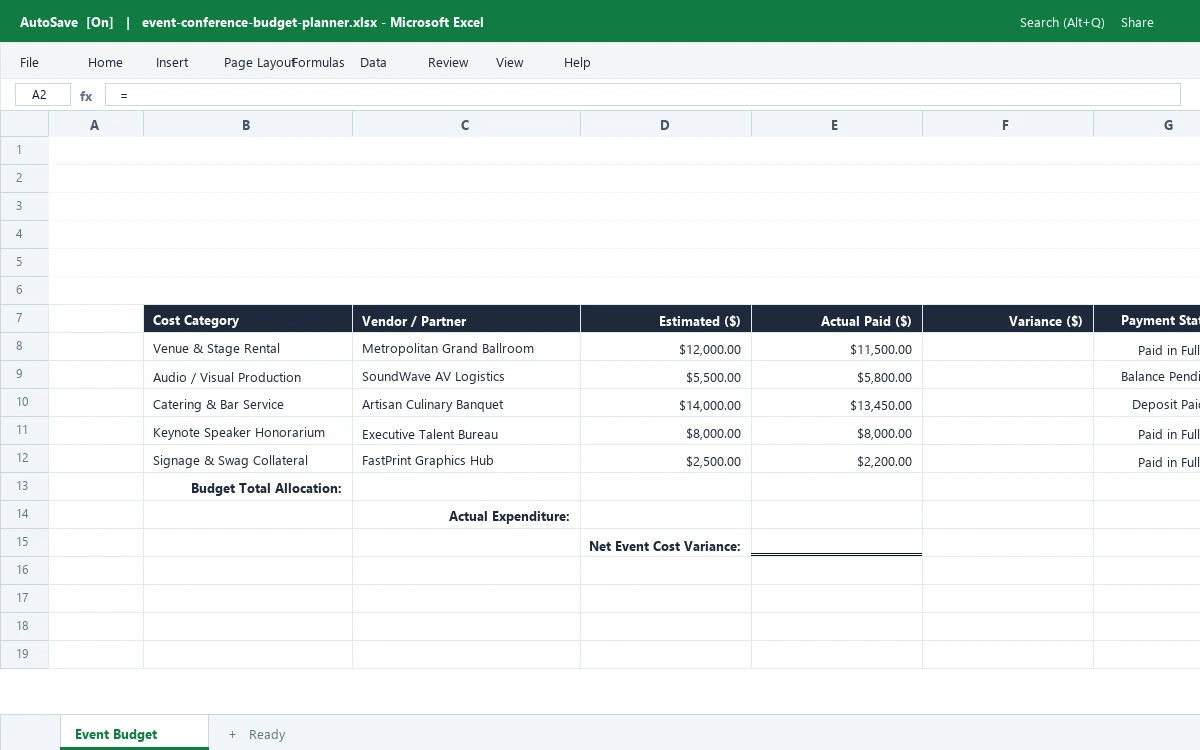This screenshot has width=1200, height=750.
Task: Select the empty total cell beside Net Event Cost Variance
Action: point(837,543)
